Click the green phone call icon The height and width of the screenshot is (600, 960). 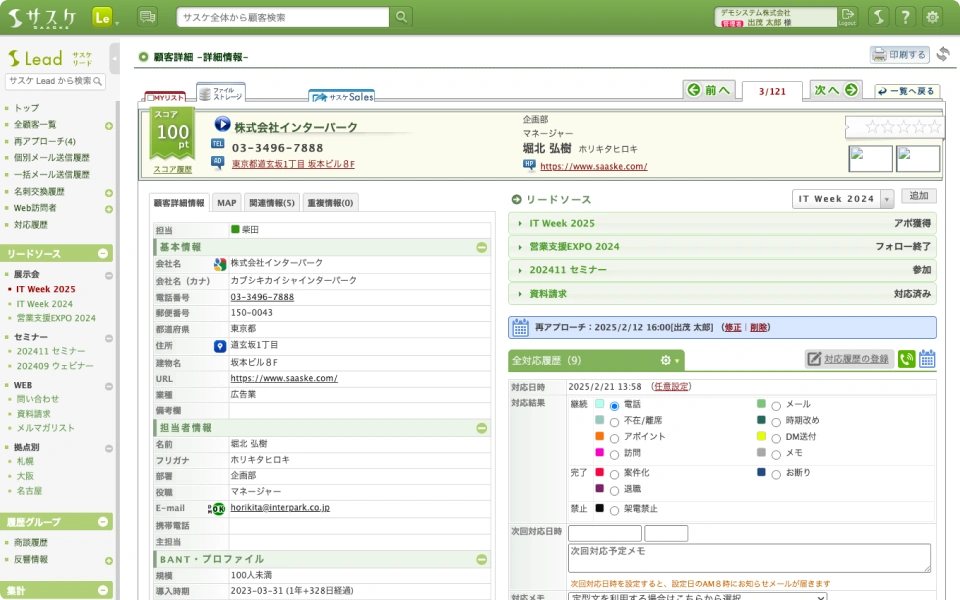(x=906, y=359)
